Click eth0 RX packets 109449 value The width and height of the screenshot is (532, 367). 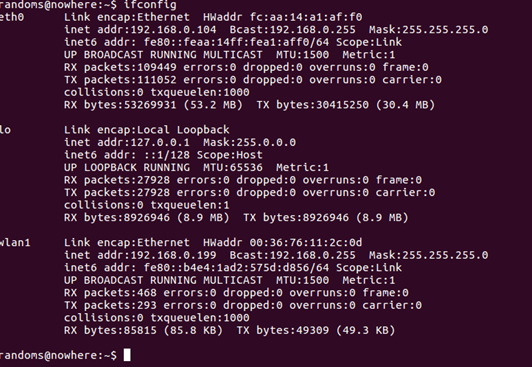click(x=156, y=67)
